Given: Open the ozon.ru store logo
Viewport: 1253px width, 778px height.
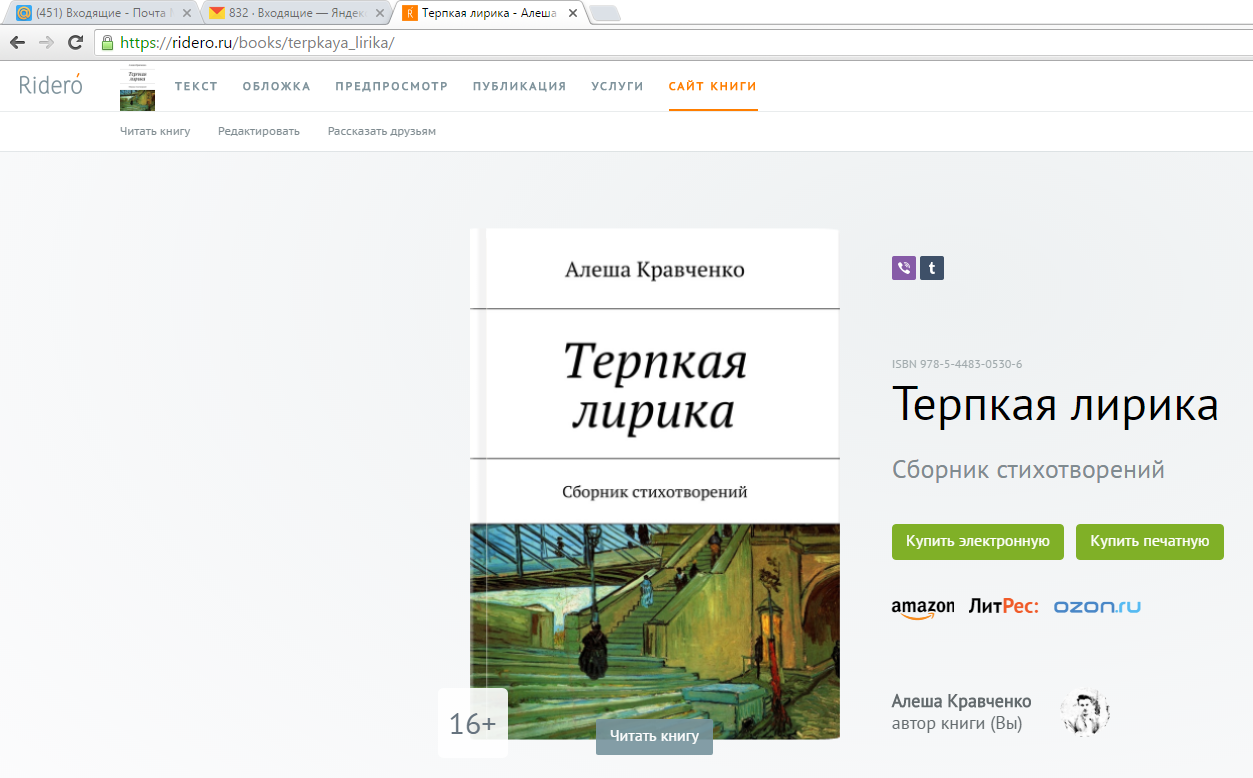Looking at the screenshot, I should point(1097,606).
